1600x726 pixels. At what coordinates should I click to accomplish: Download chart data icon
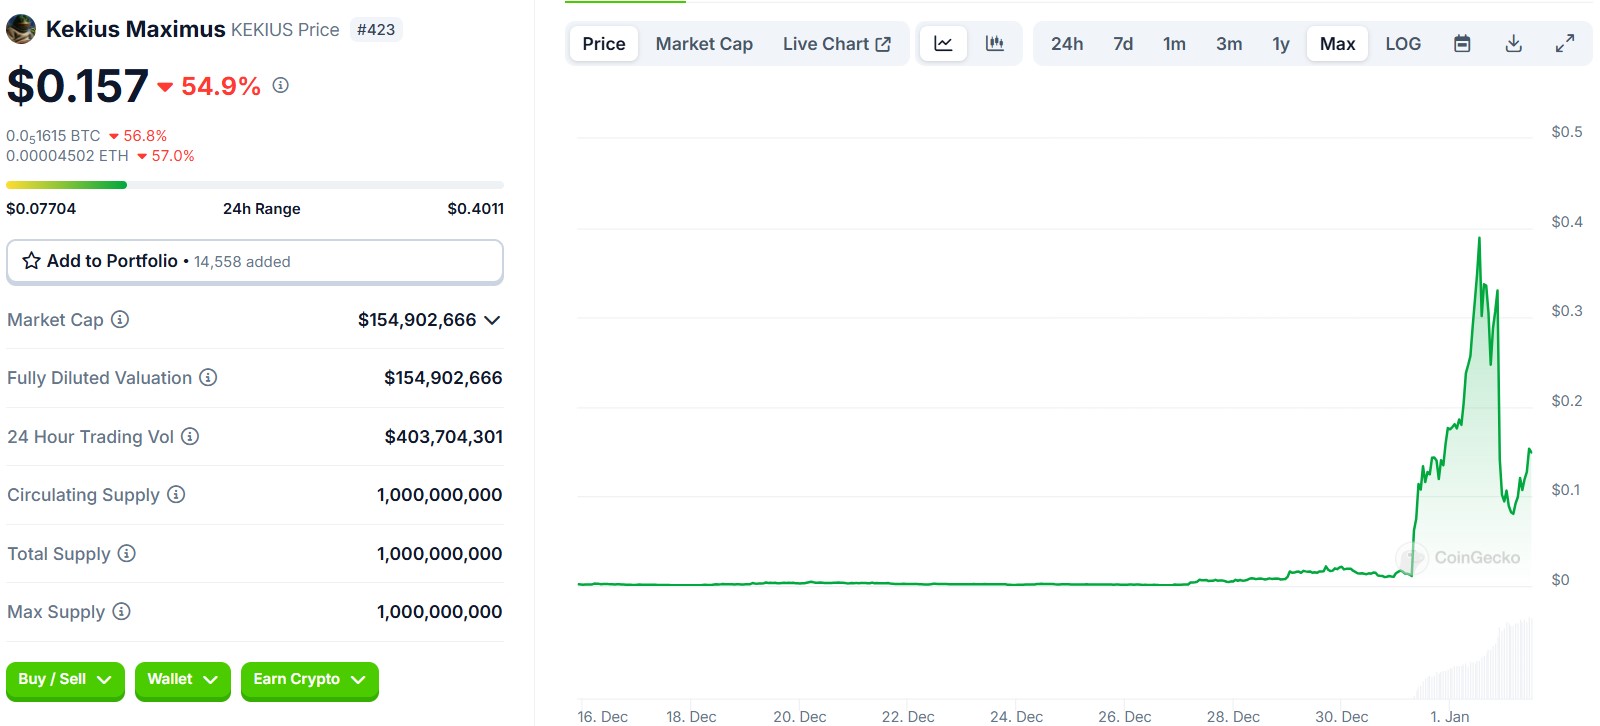tap(1514, 44)
